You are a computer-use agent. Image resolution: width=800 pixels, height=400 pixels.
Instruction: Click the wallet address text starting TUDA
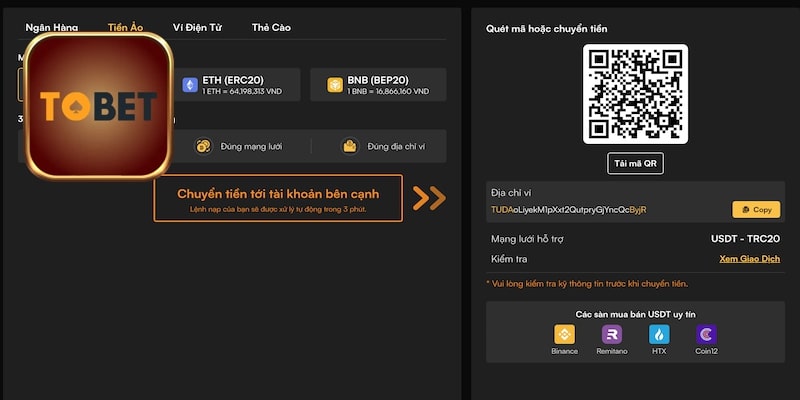coord(569,210)
